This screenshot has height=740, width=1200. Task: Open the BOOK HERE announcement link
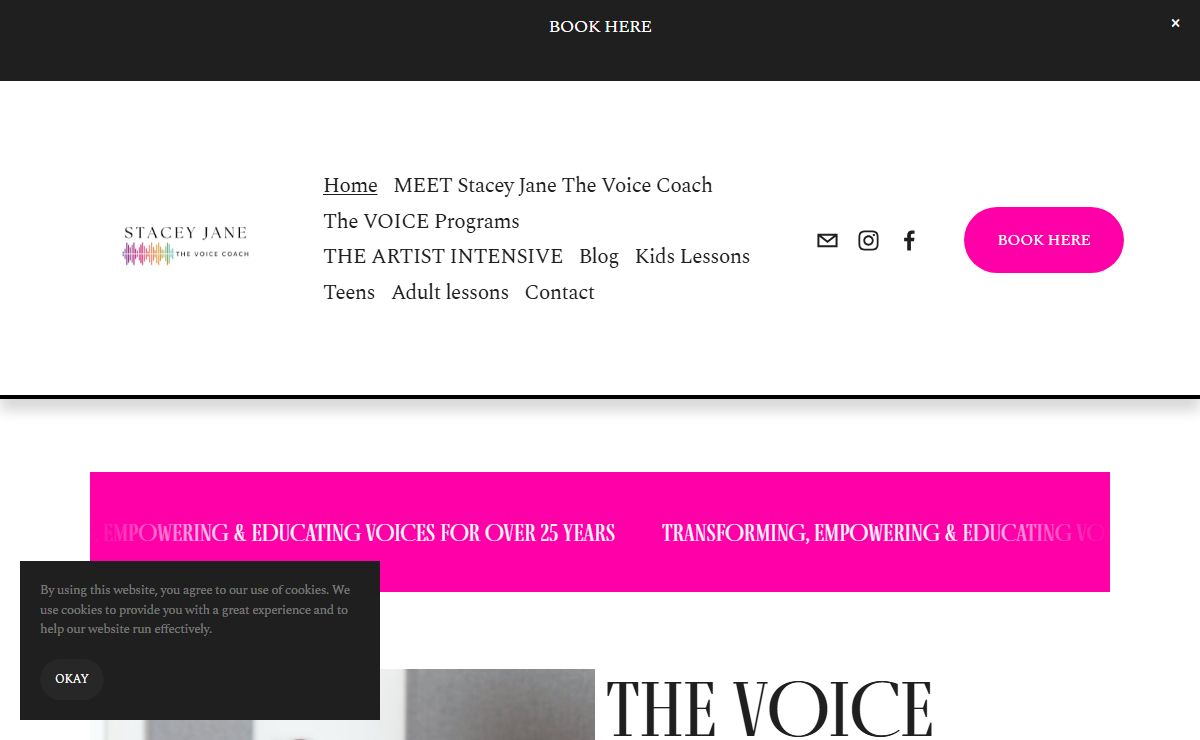600,26
